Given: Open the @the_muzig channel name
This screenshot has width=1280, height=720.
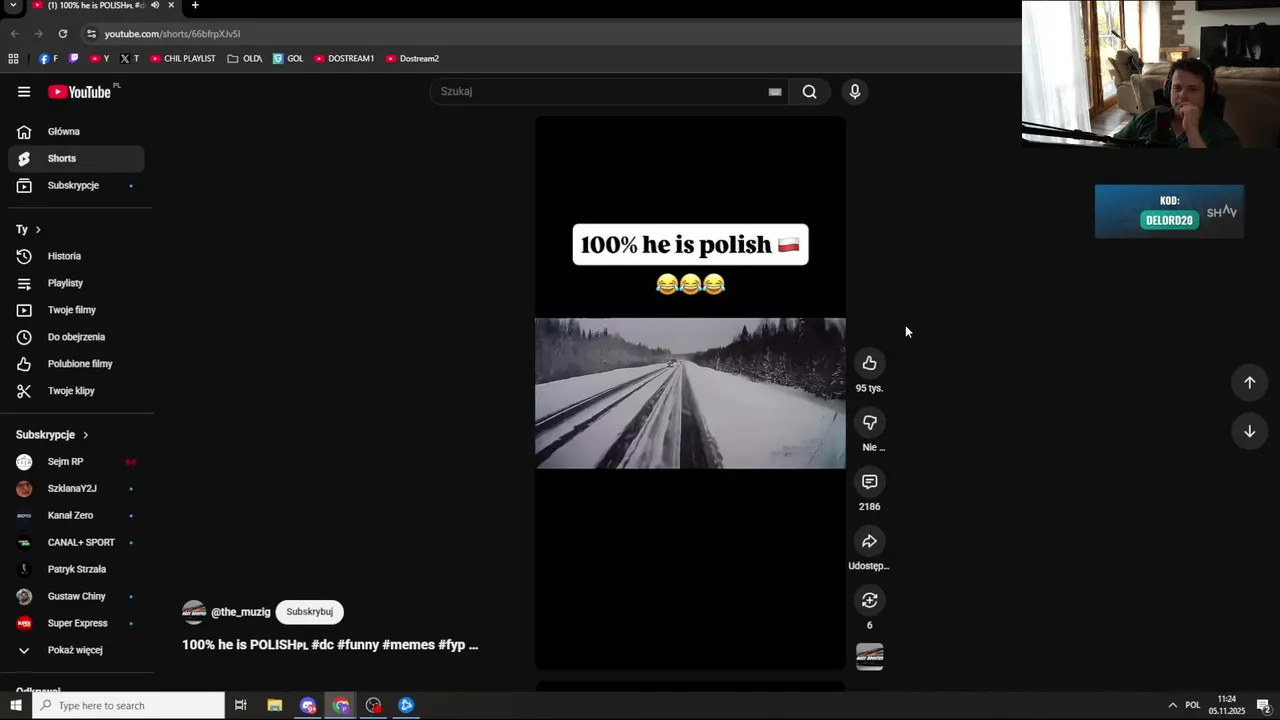Looking at the screenshot, I should point(241,612).
